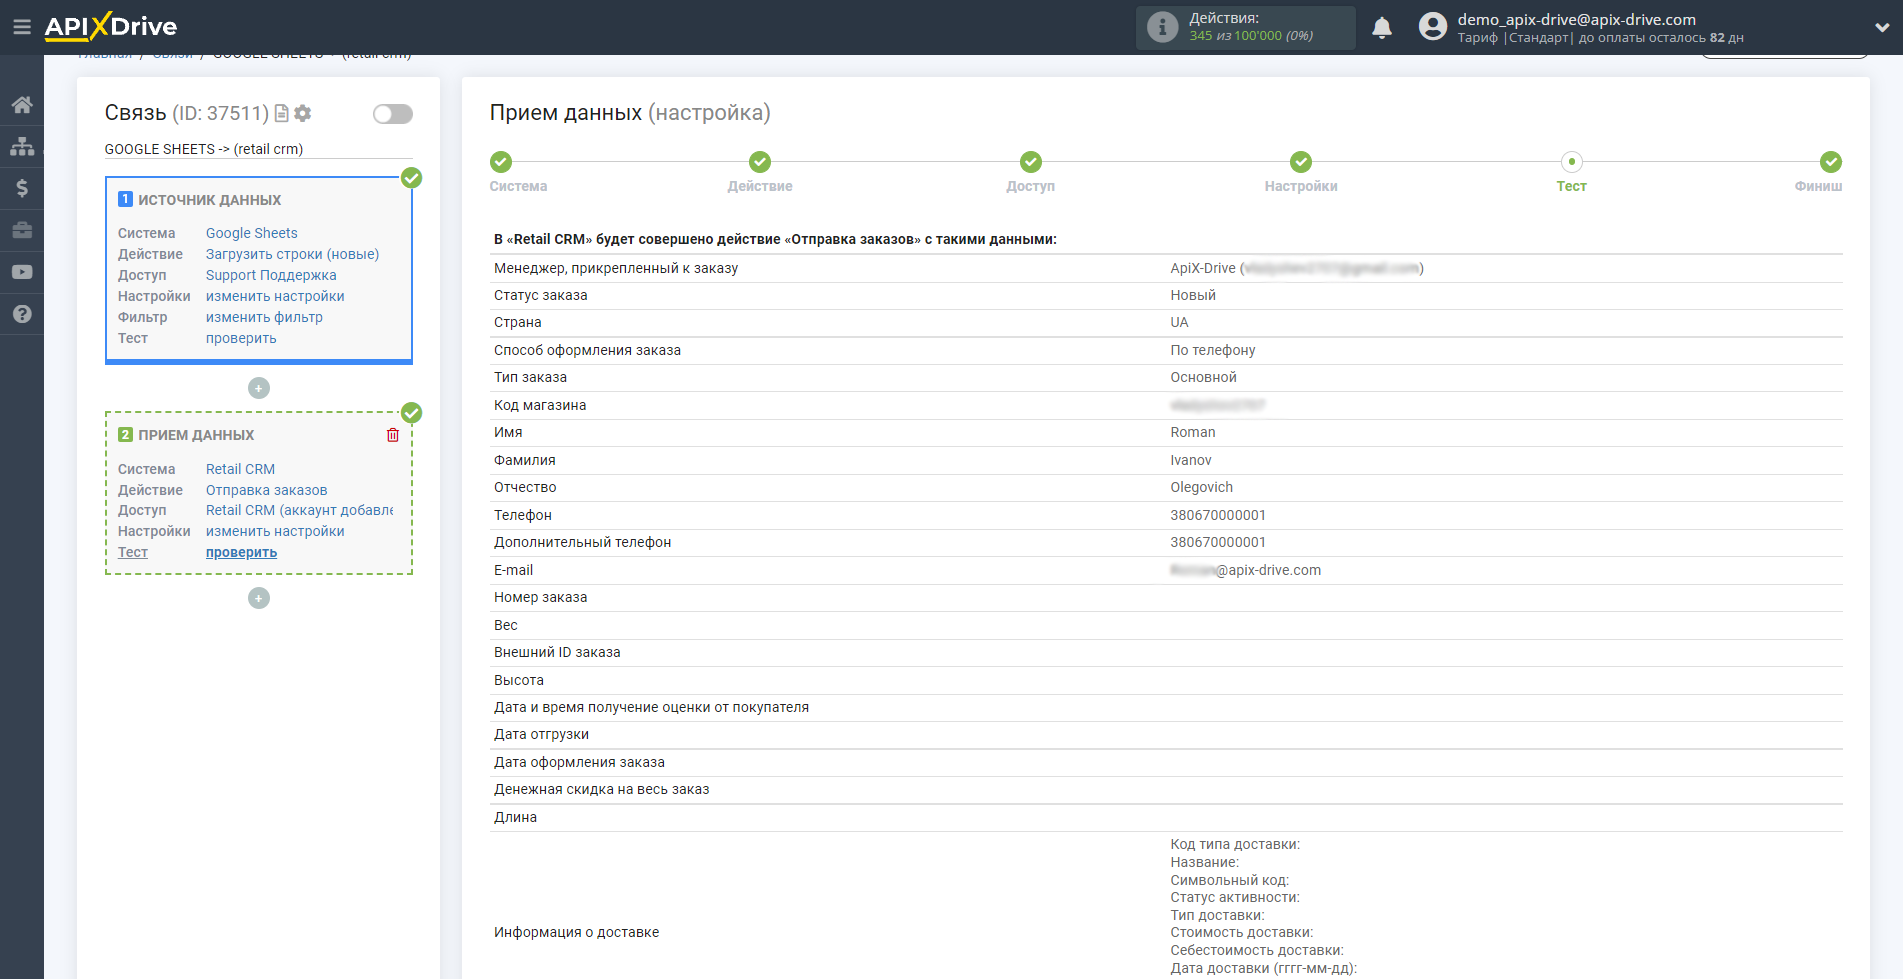Image resolution: width=1903 pixels, height=979 pixels.
Task: Click Отправка заказов action link
Action: [267, 490]
